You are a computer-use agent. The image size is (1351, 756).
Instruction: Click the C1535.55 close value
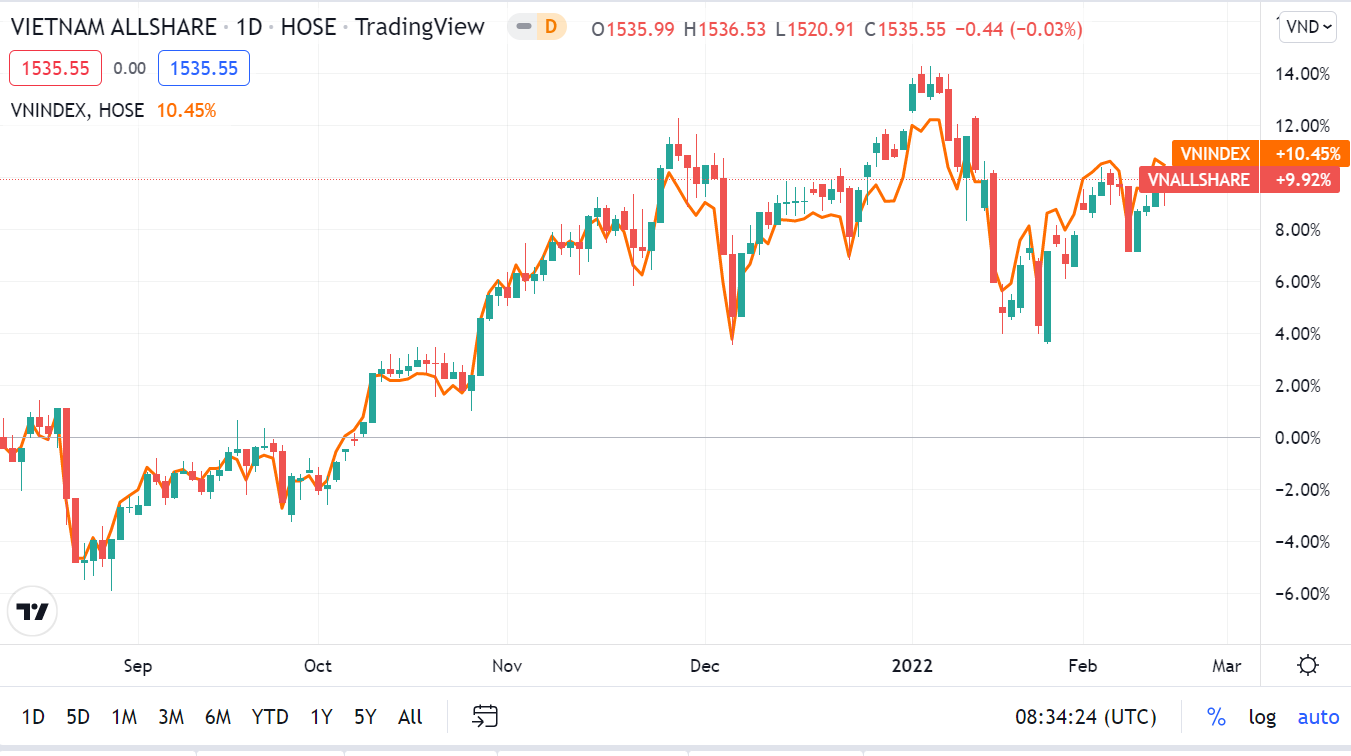(905, 29)
